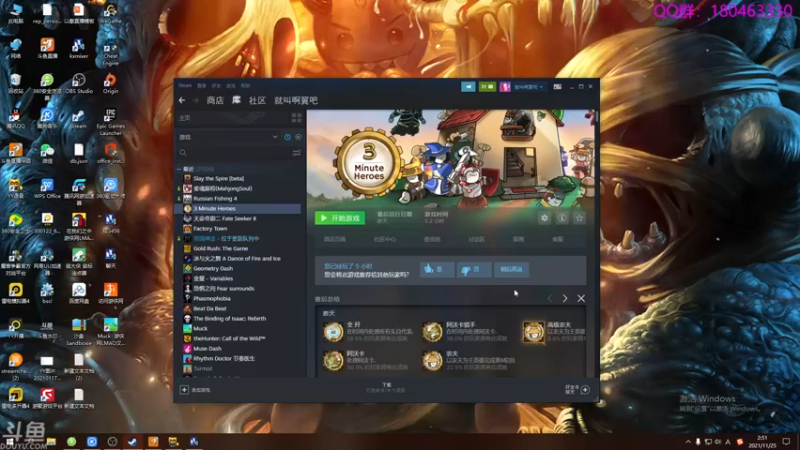Open the 社区 (Community) tab
800x450 pixels.
[x=257, y=101]
